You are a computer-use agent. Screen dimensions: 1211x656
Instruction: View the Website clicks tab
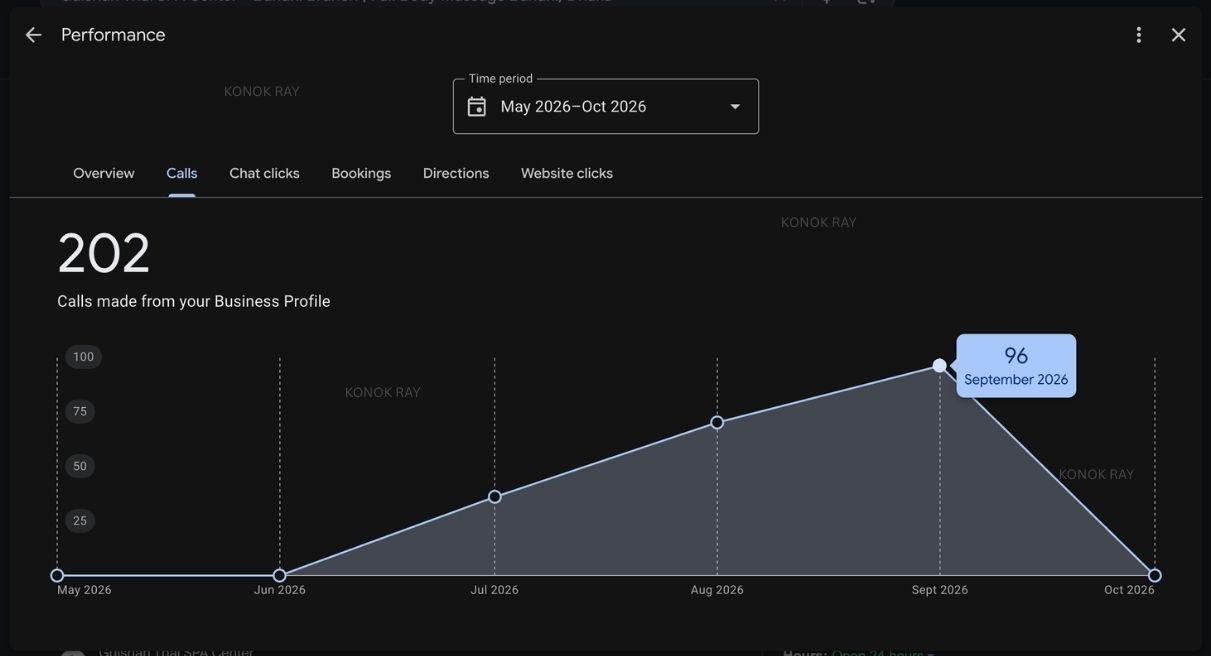coord(567,173)
